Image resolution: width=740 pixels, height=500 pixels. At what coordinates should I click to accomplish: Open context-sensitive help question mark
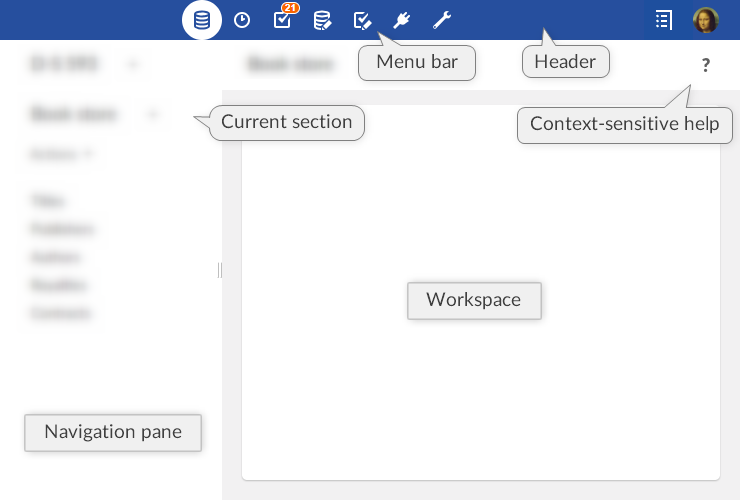click(x=706, y=66)
